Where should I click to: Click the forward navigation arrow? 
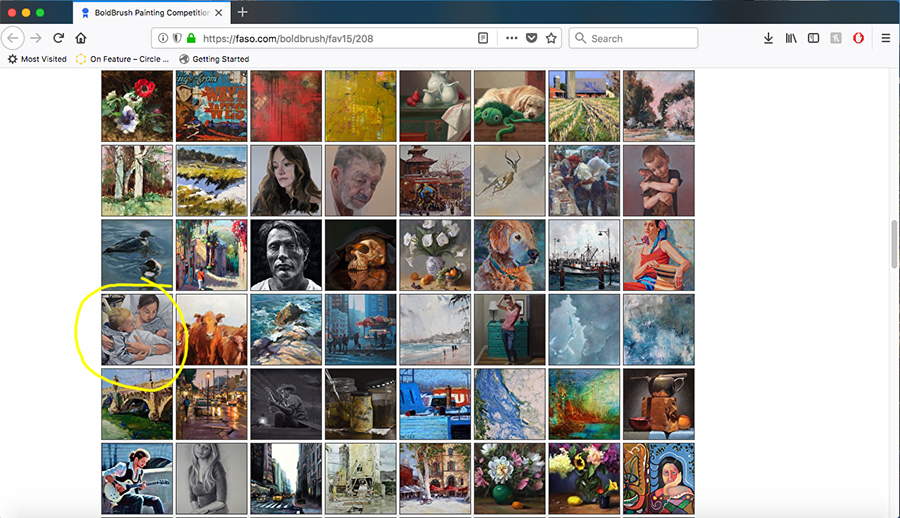point(36,38)
